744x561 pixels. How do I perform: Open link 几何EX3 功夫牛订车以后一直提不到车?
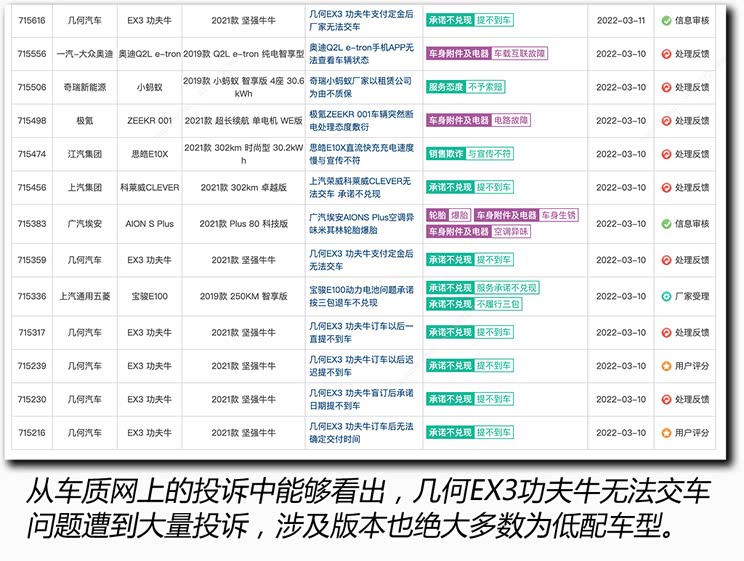[x=361, y=332]
